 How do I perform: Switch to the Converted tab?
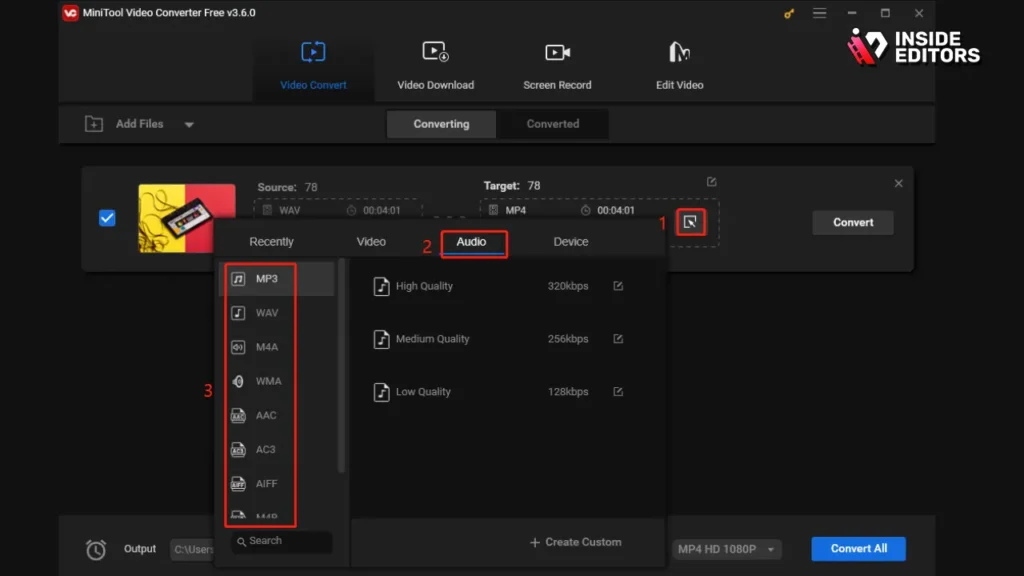coord(552,124)
